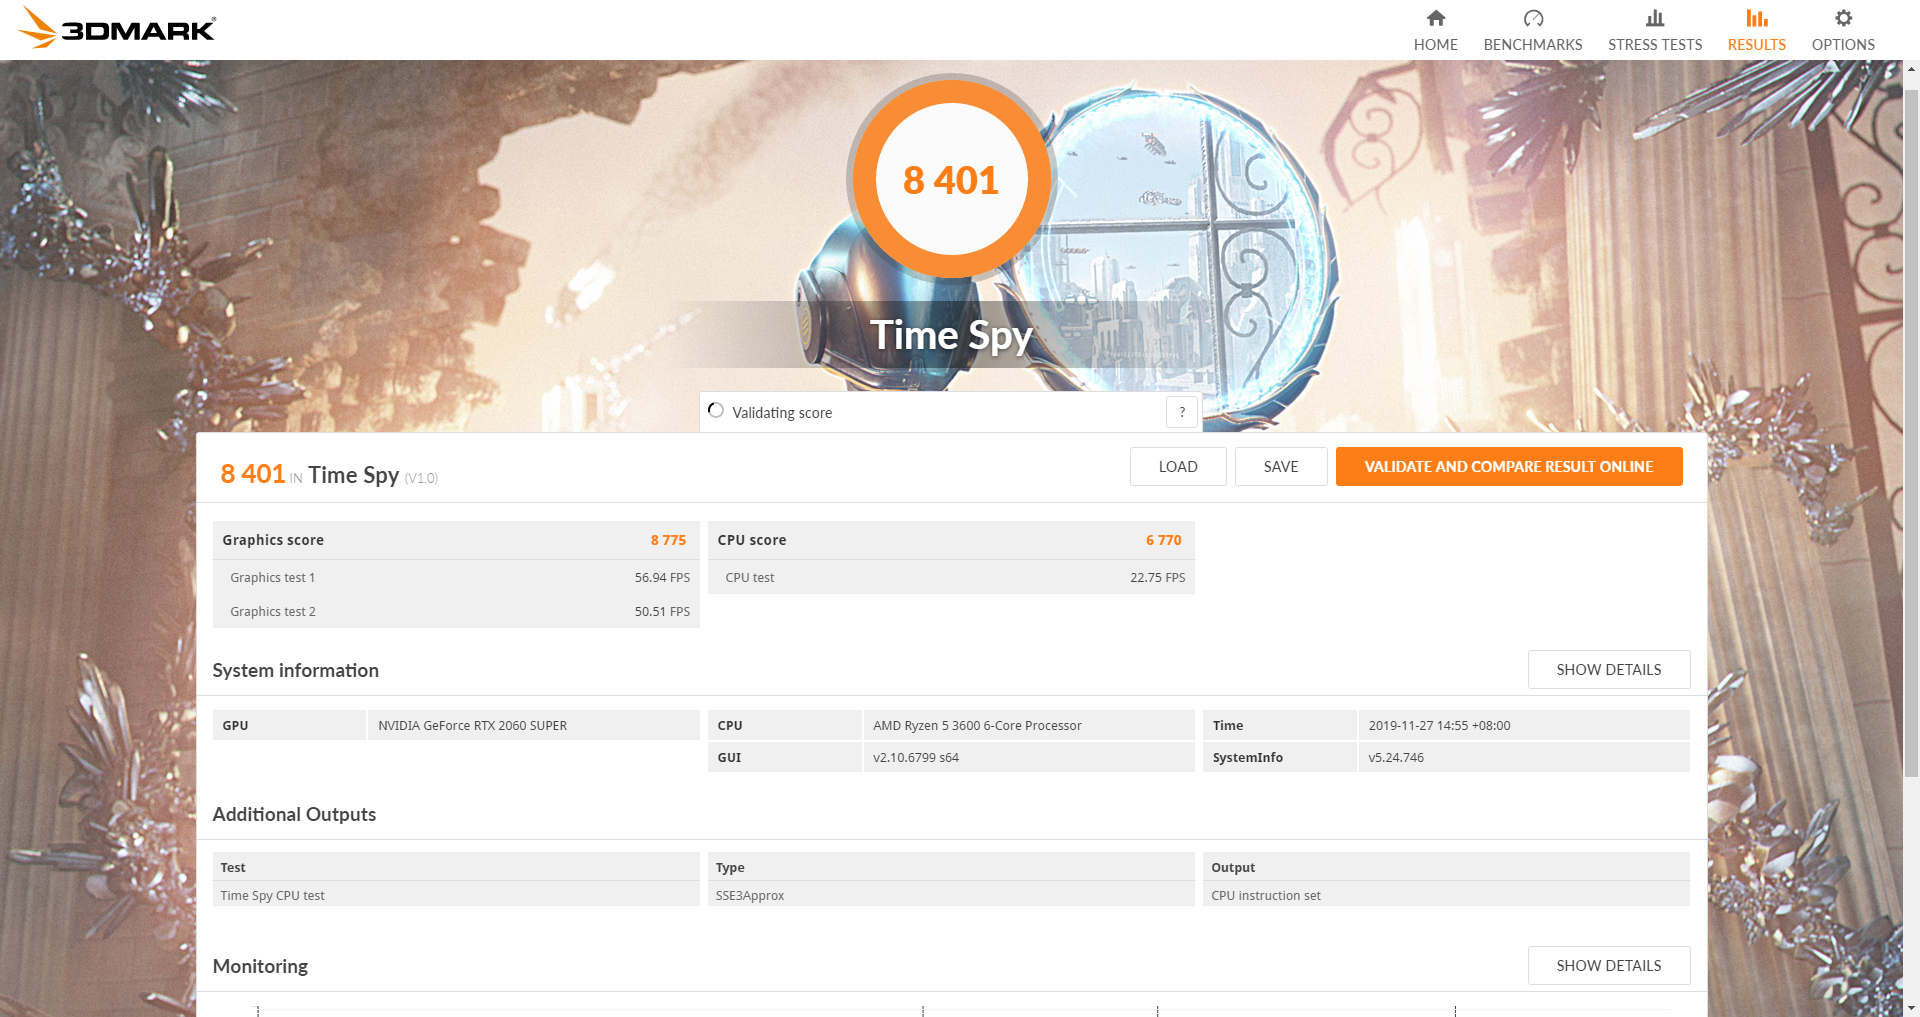Switch to the STRESS TESTS tab label

[x=1654, y=45]
